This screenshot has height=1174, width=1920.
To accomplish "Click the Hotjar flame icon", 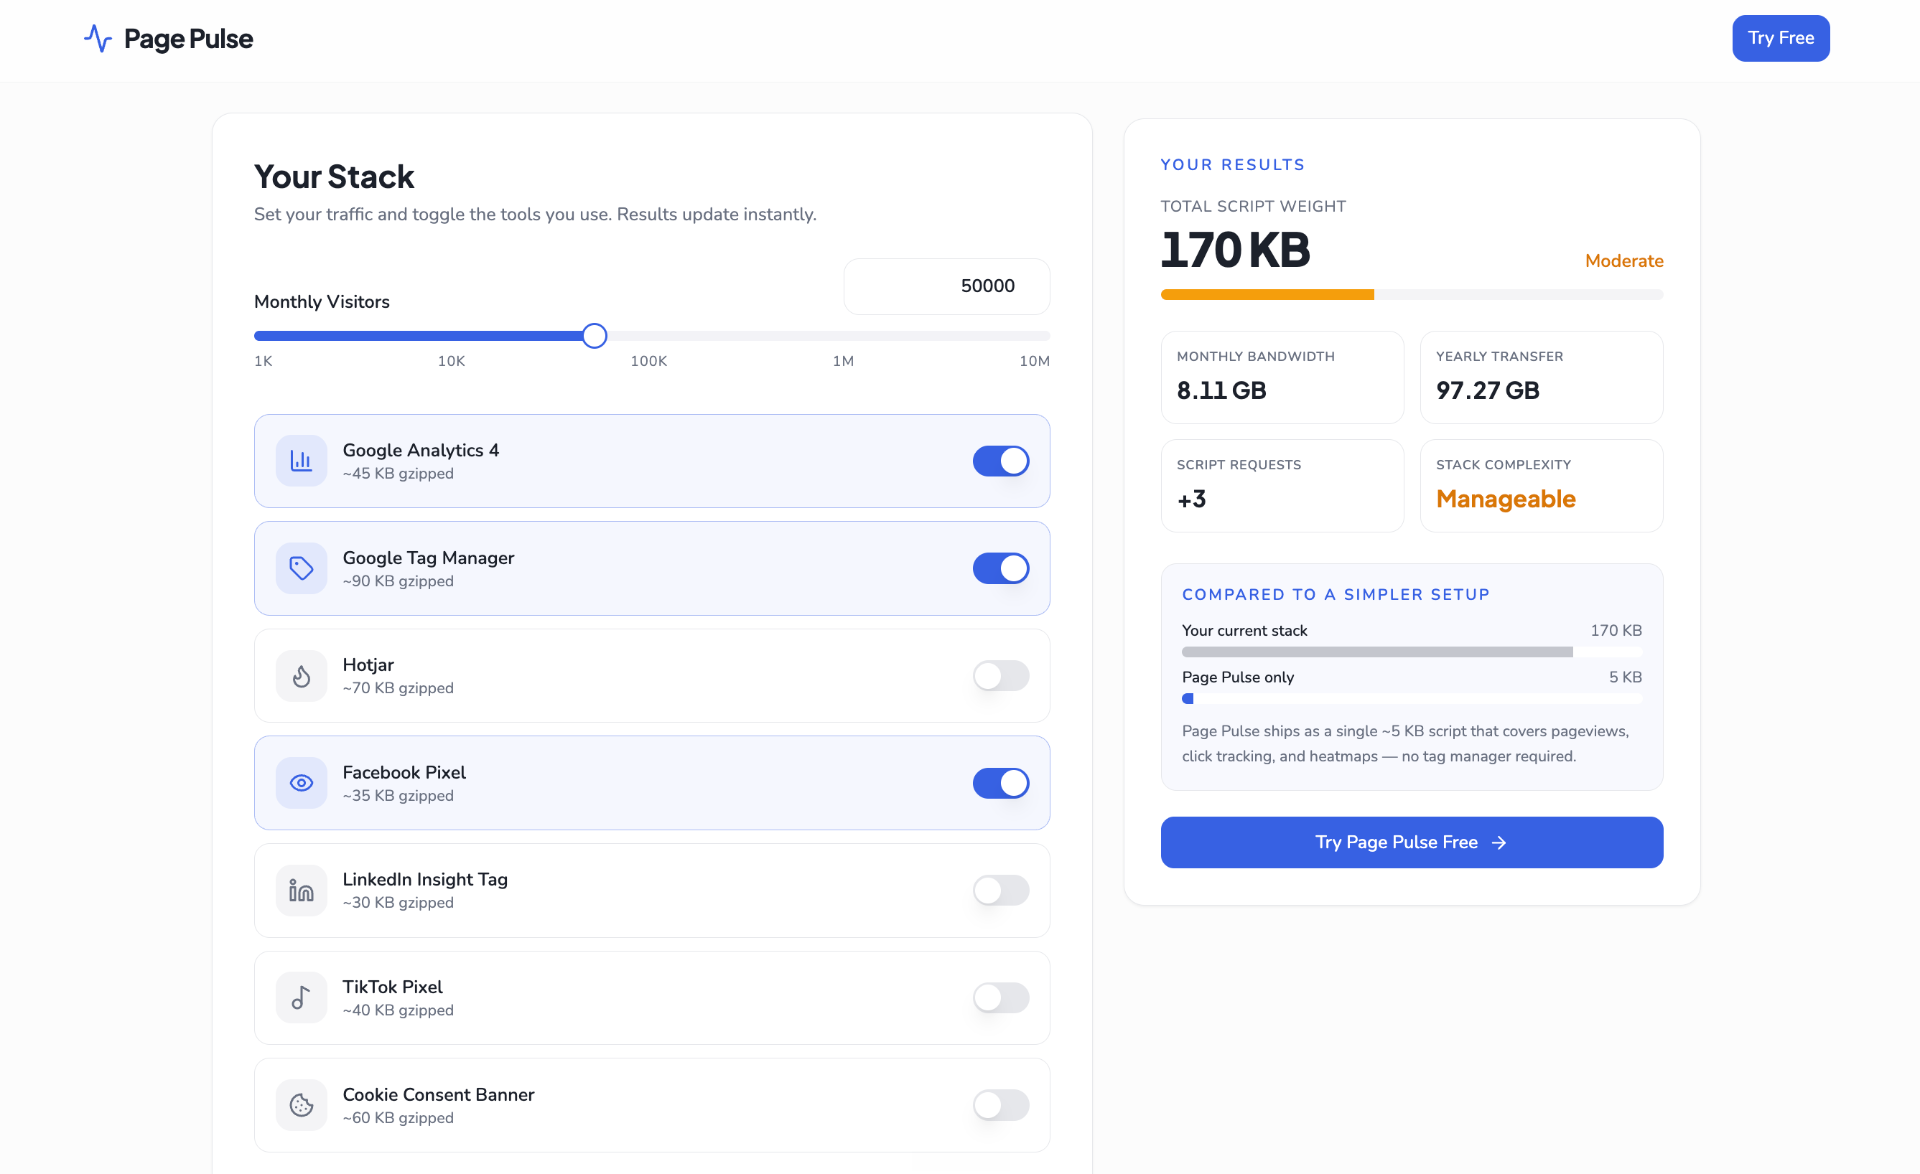I will 301,676.
